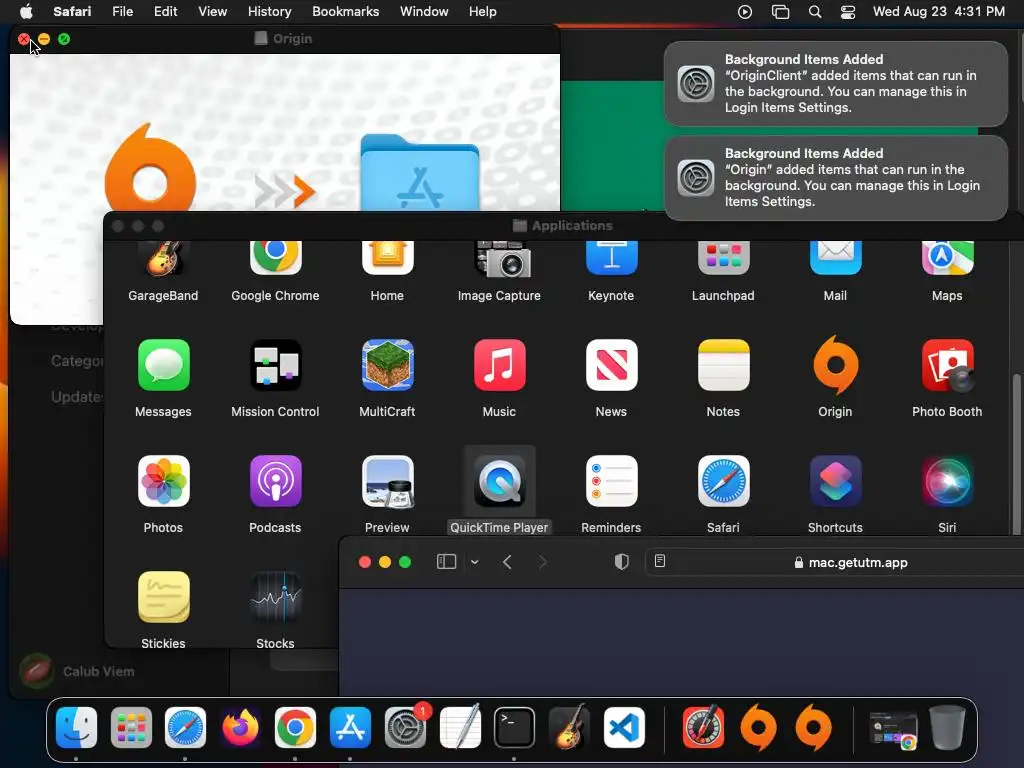Open Photo Booth app icon

[947, 365]
